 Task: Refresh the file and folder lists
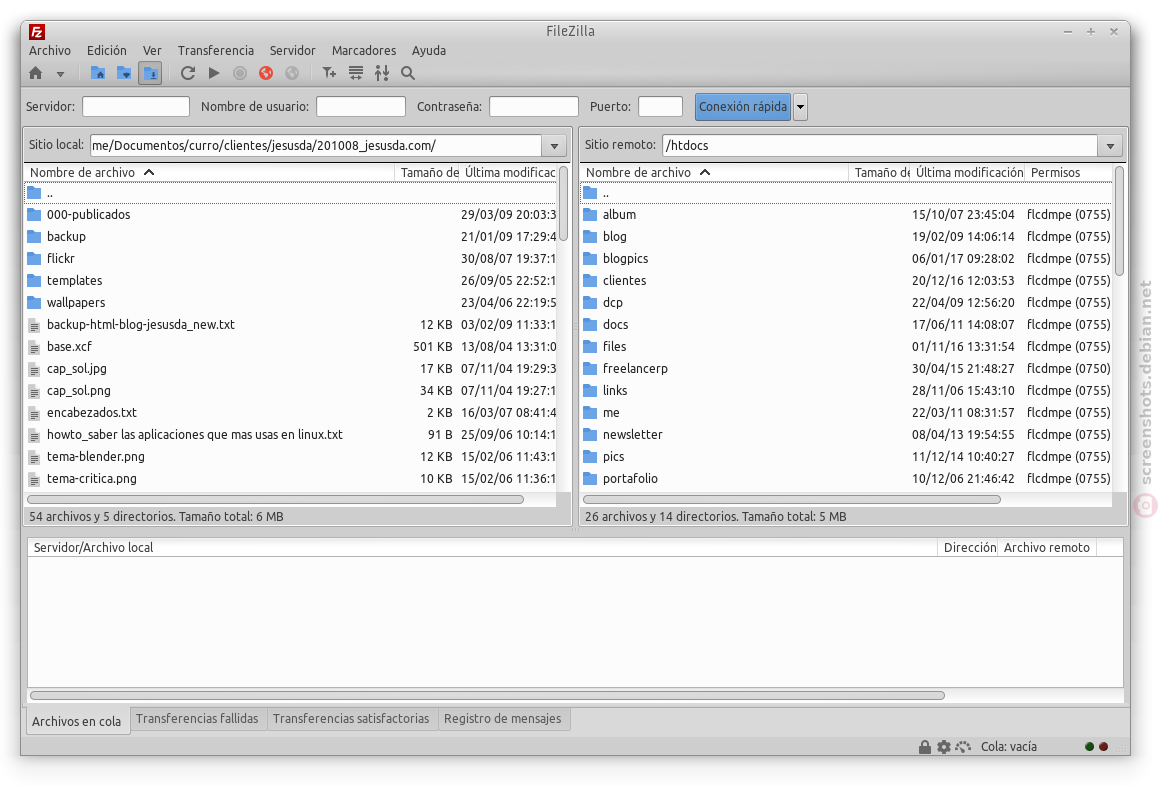(x=188, y=73)
